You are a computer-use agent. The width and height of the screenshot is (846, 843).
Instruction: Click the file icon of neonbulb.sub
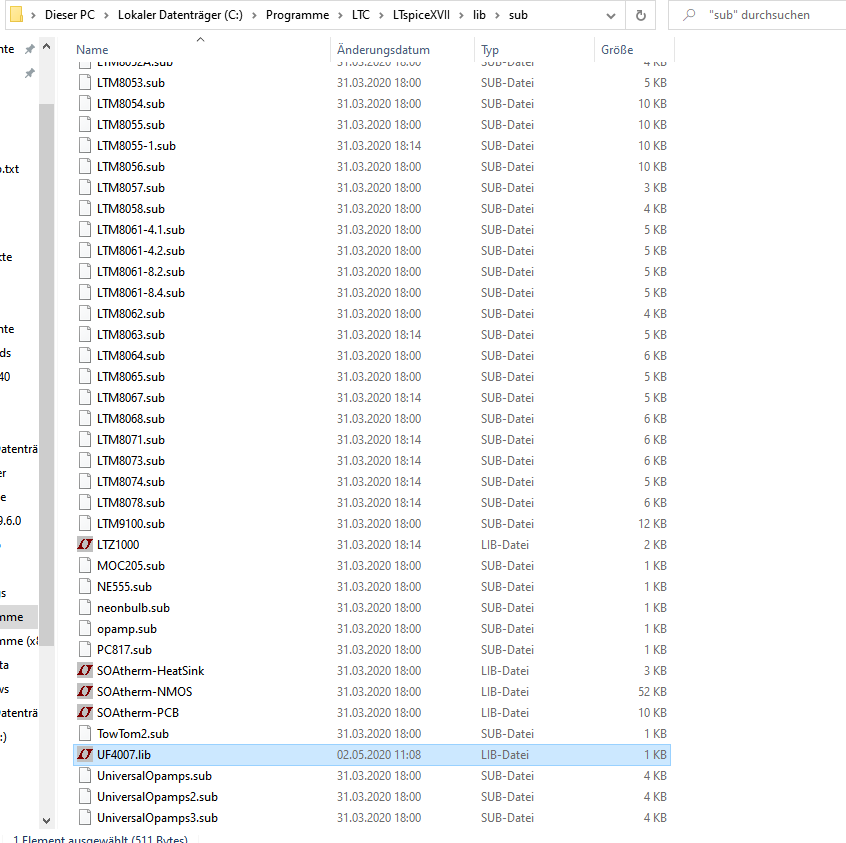pyautogui.click(x=85, y=608)
